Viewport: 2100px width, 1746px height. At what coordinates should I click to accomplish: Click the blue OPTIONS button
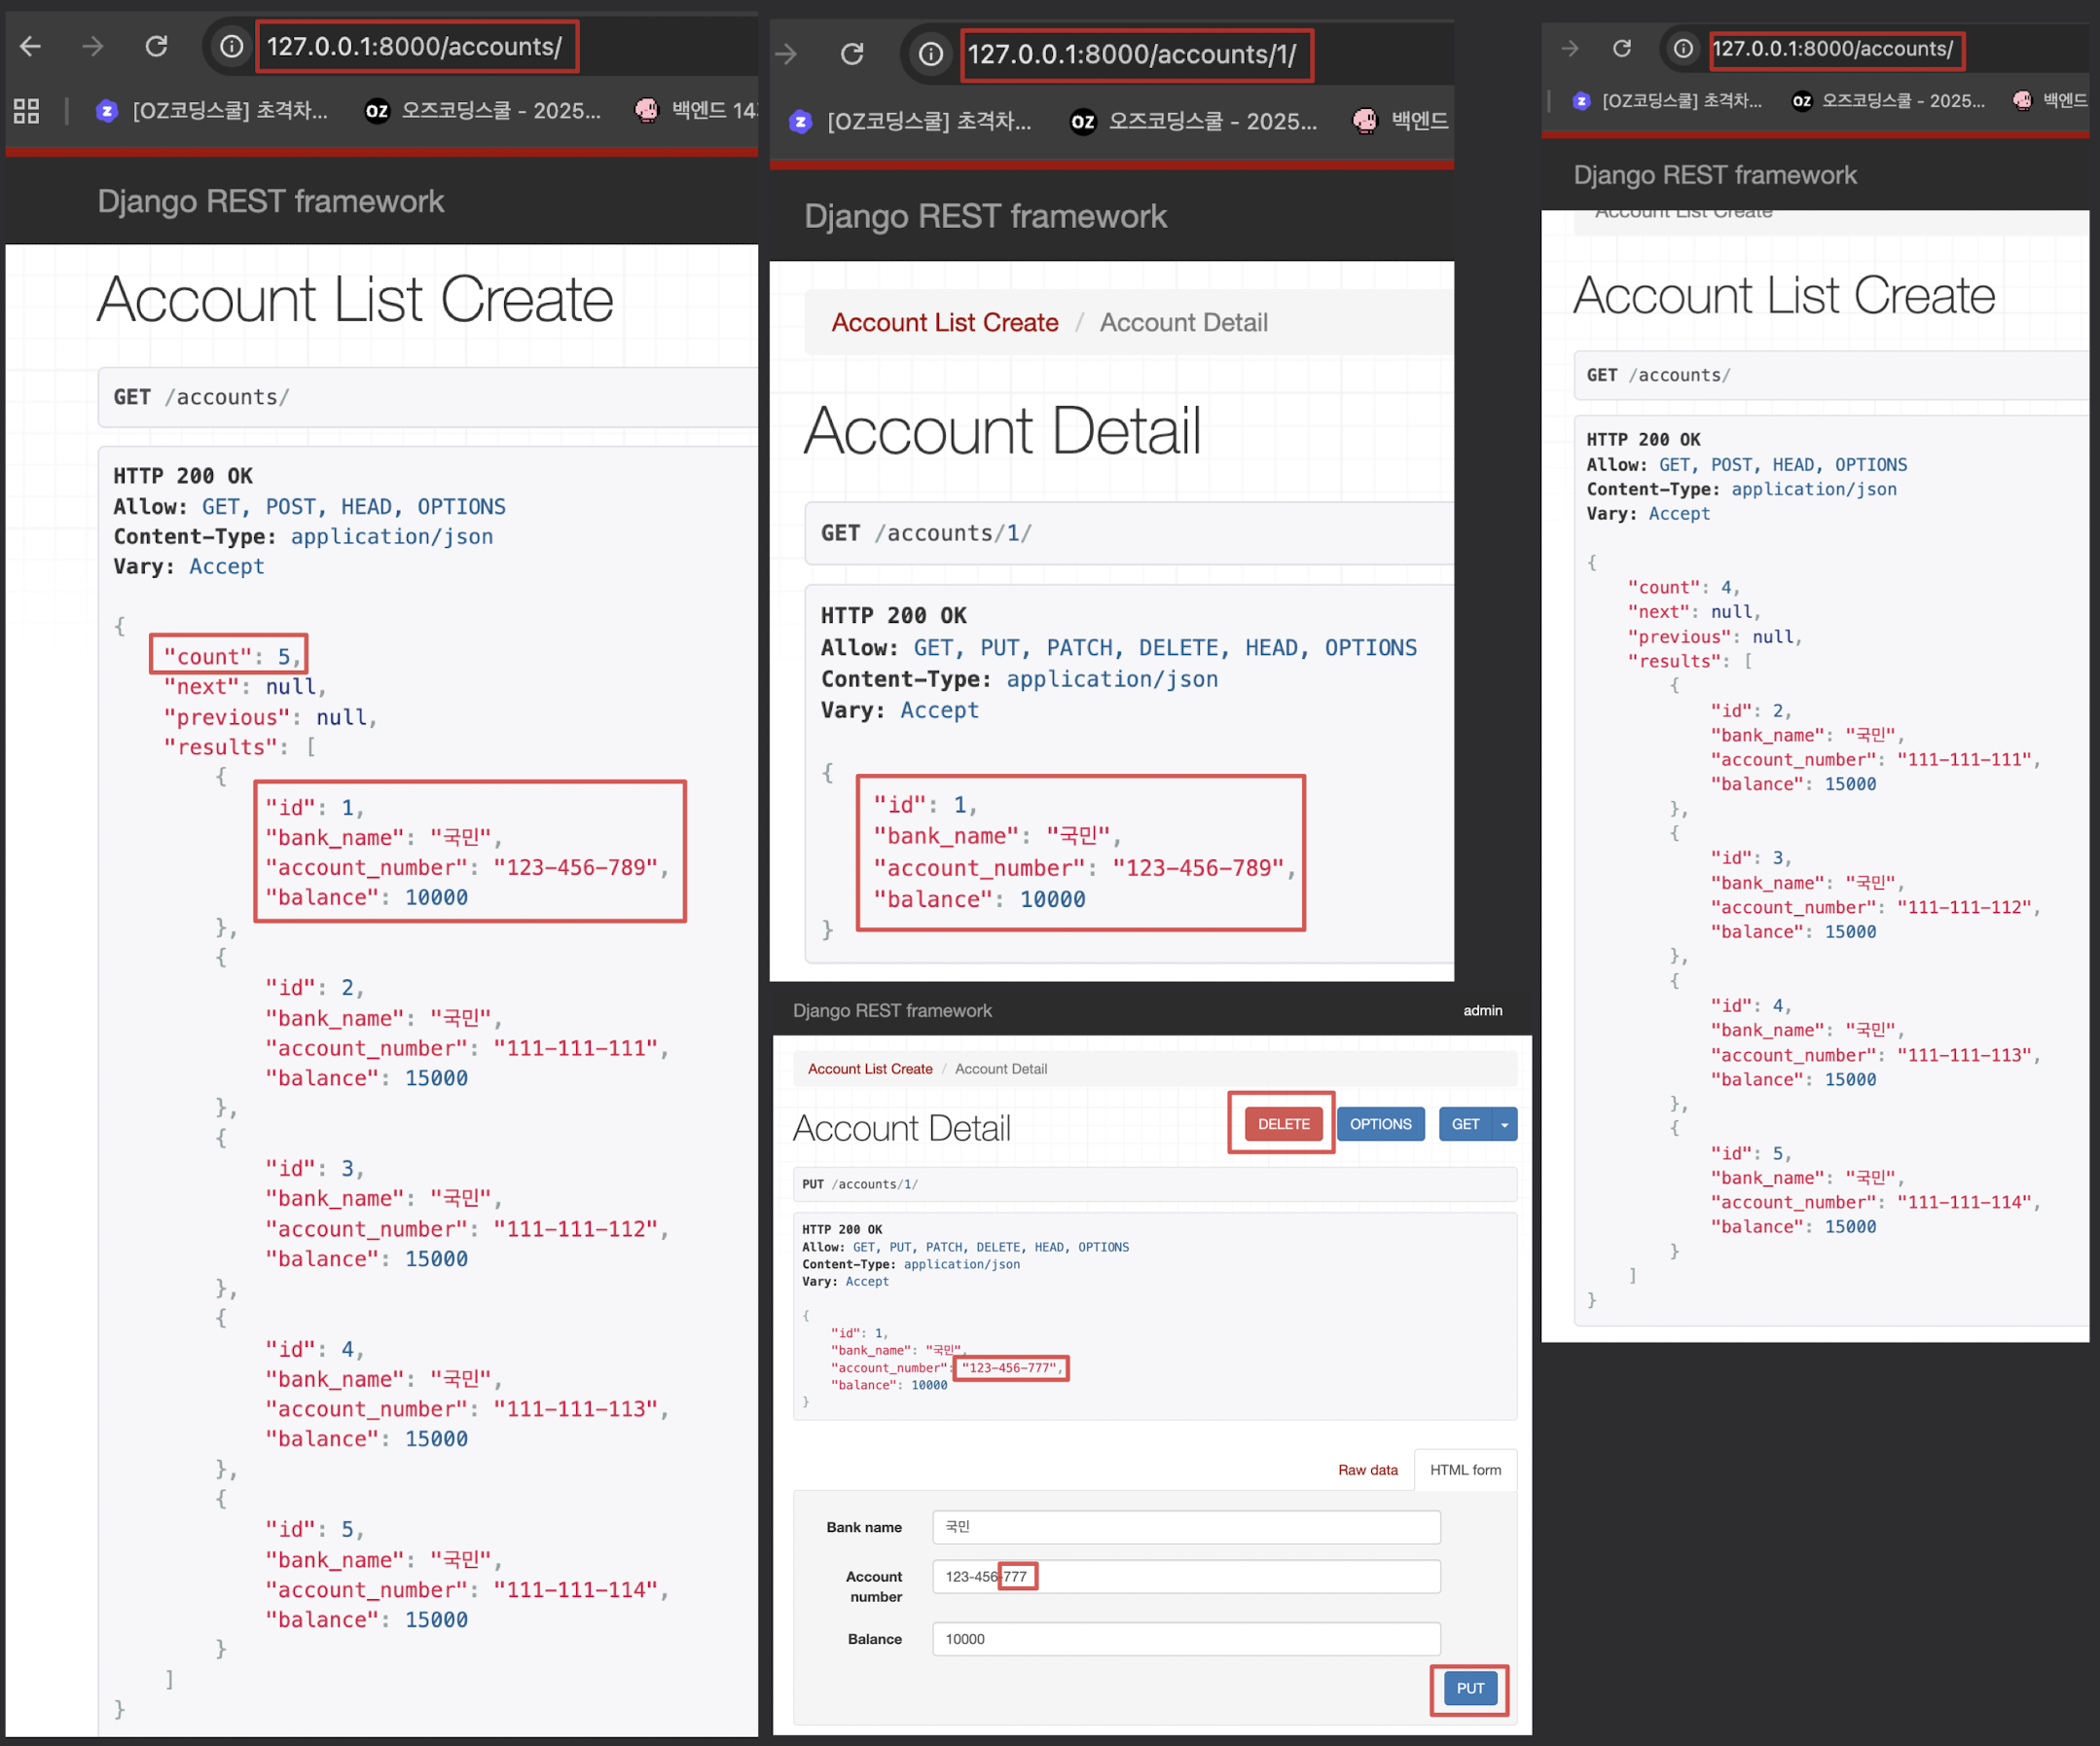tap(1380, 1124)
